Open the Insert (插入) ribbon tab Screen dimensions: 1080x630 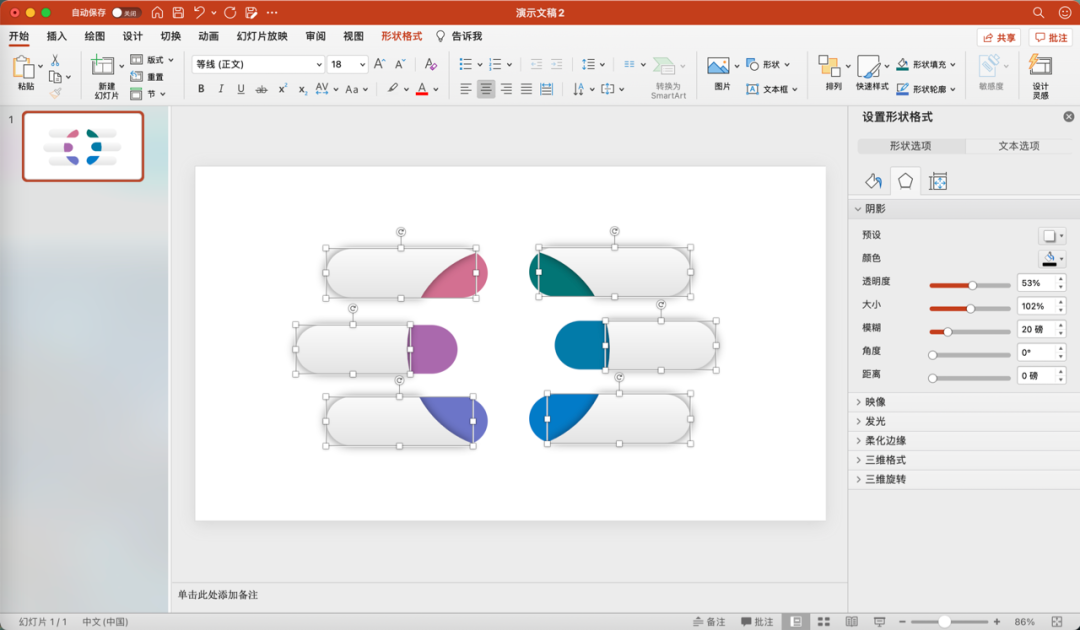[x=57, y=36]
